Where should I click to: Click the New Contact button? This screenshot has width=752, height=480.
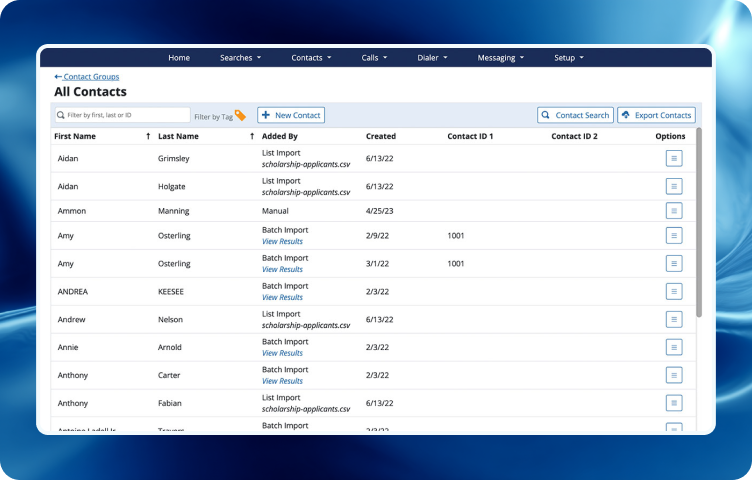291,116
